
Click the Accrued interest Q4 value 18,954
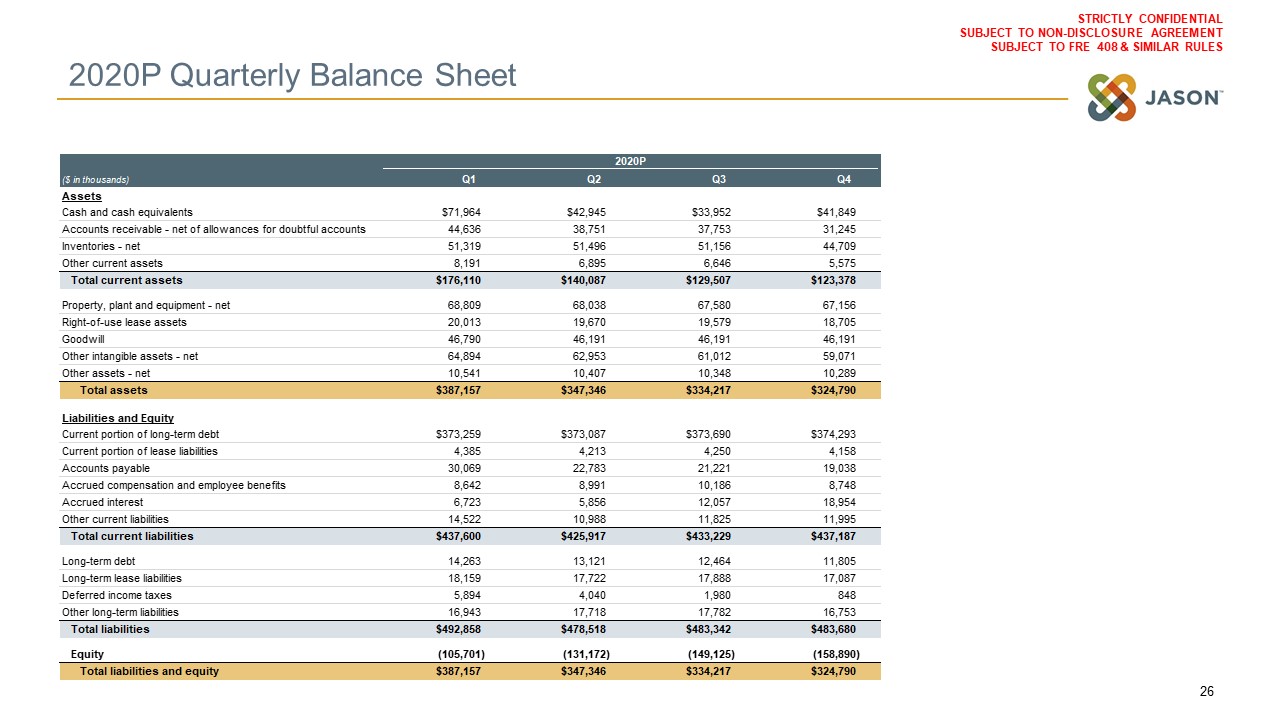[836, 502]
